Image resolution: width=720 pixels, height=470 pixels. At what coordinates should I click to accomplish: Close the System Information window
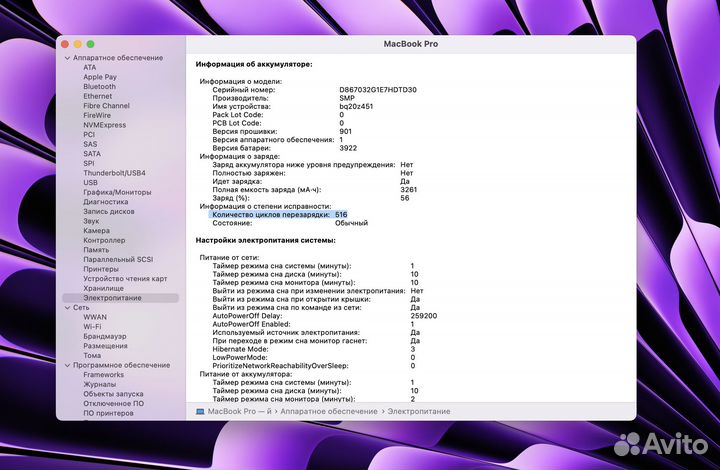[65, 44]
